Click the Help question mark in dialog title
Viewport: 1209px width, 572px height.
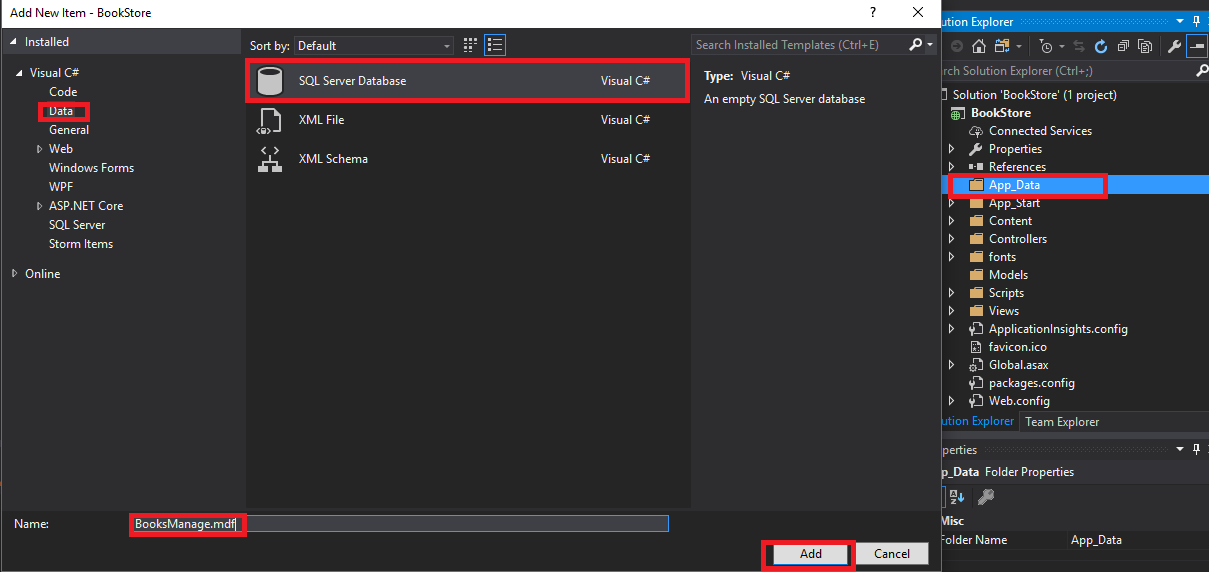coord(873,12)
